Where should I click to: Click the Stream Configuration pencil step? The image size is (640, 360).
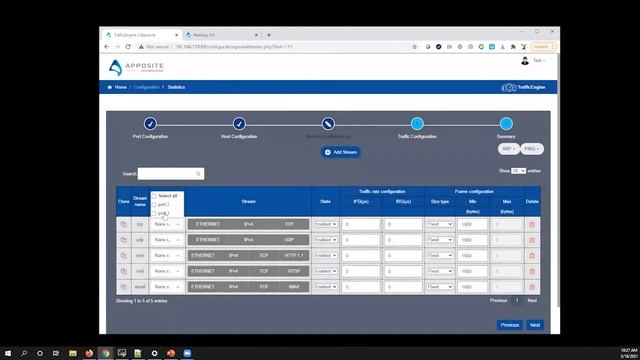point(328,123)
